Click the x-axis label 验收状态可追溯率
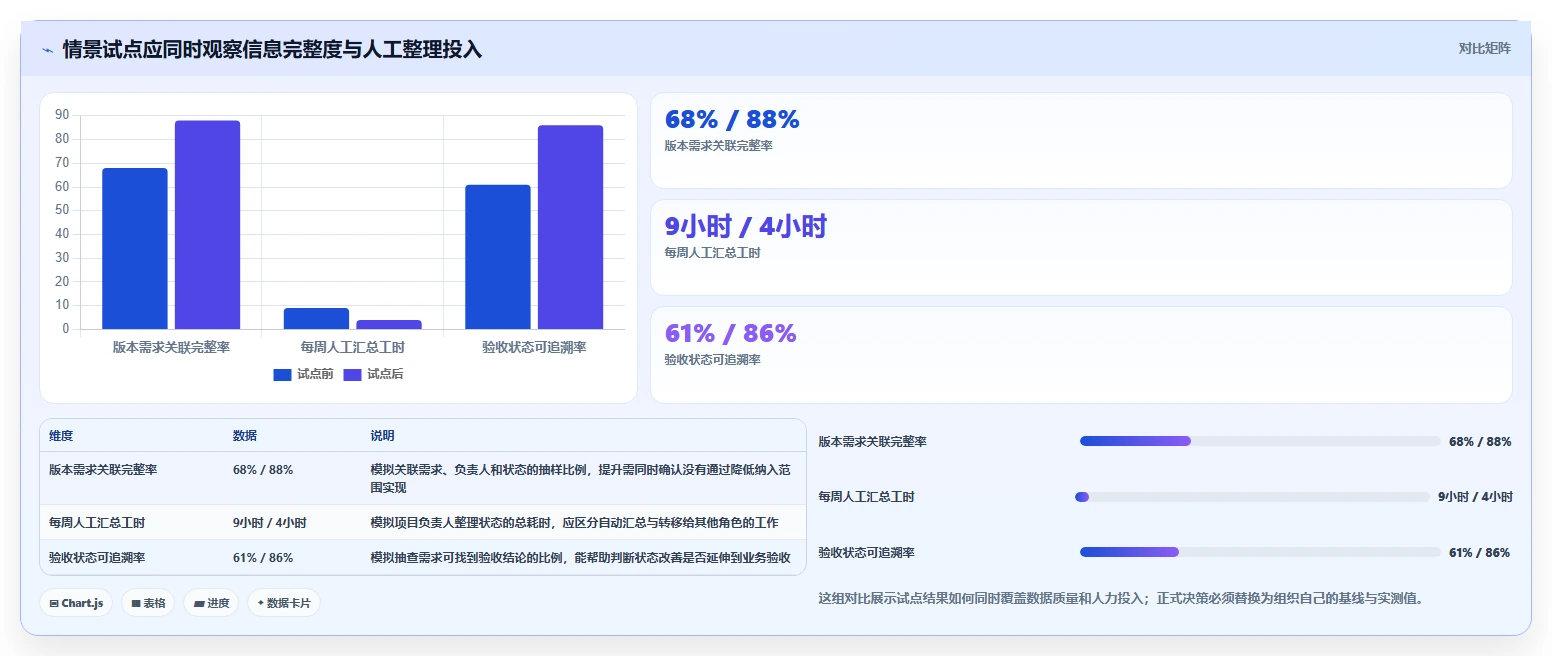 (534, 348)
